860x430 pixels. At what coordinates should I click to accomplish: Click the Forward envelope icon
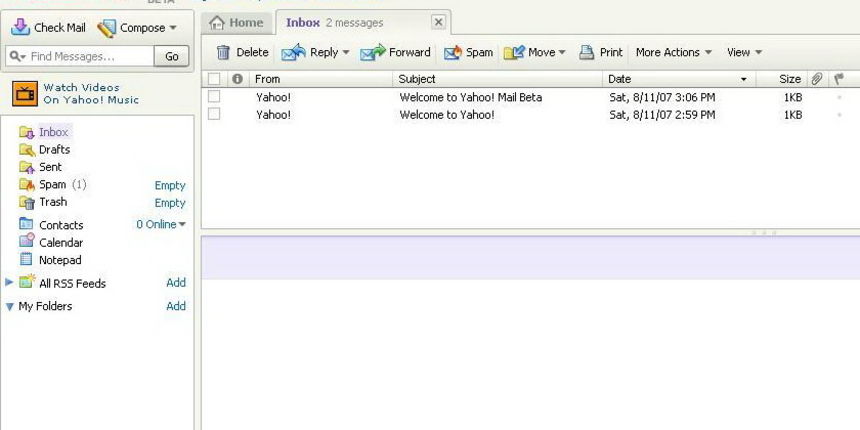(373, 53)
